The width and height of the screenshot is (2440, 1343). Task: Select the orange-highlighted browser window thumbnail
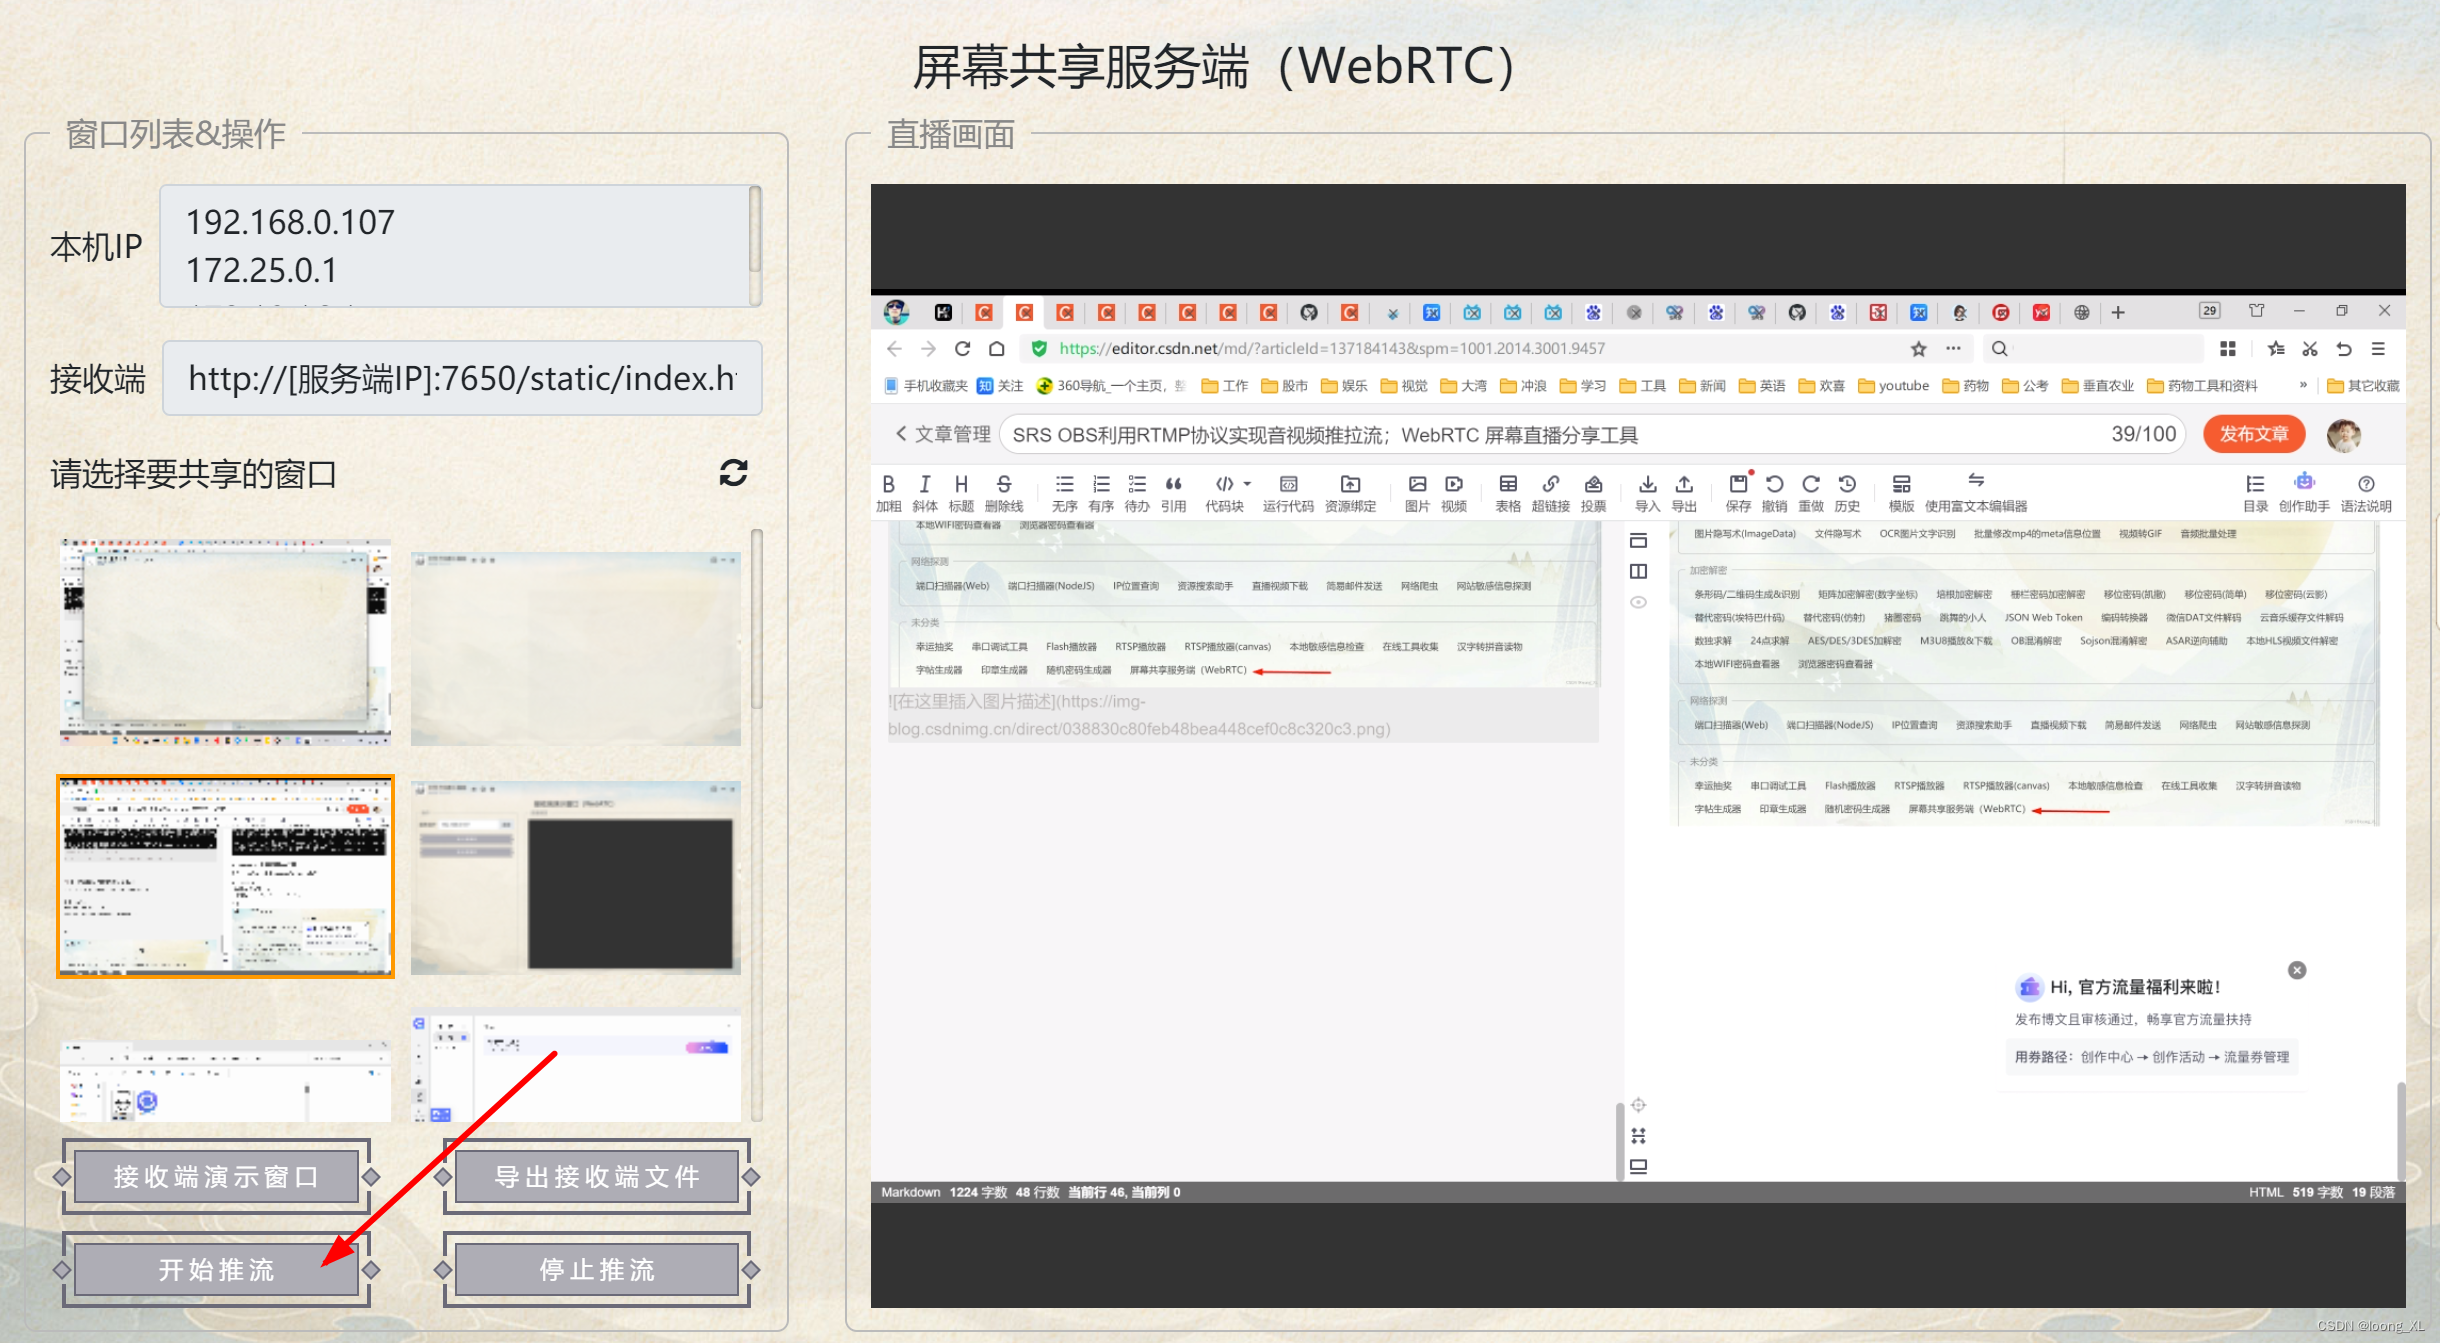point(225,876)
